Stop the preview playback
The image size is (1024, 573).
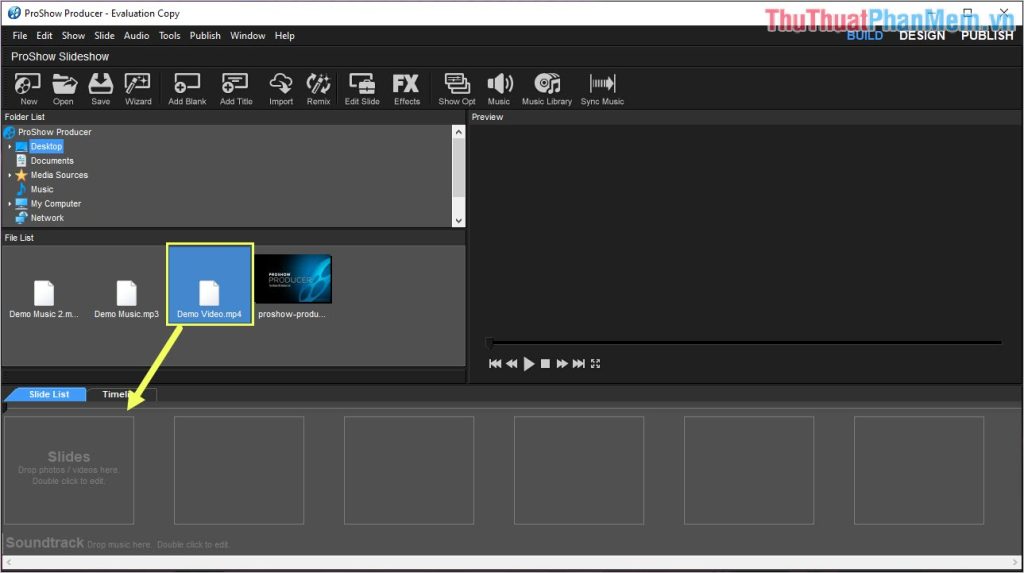coord(545,364)
